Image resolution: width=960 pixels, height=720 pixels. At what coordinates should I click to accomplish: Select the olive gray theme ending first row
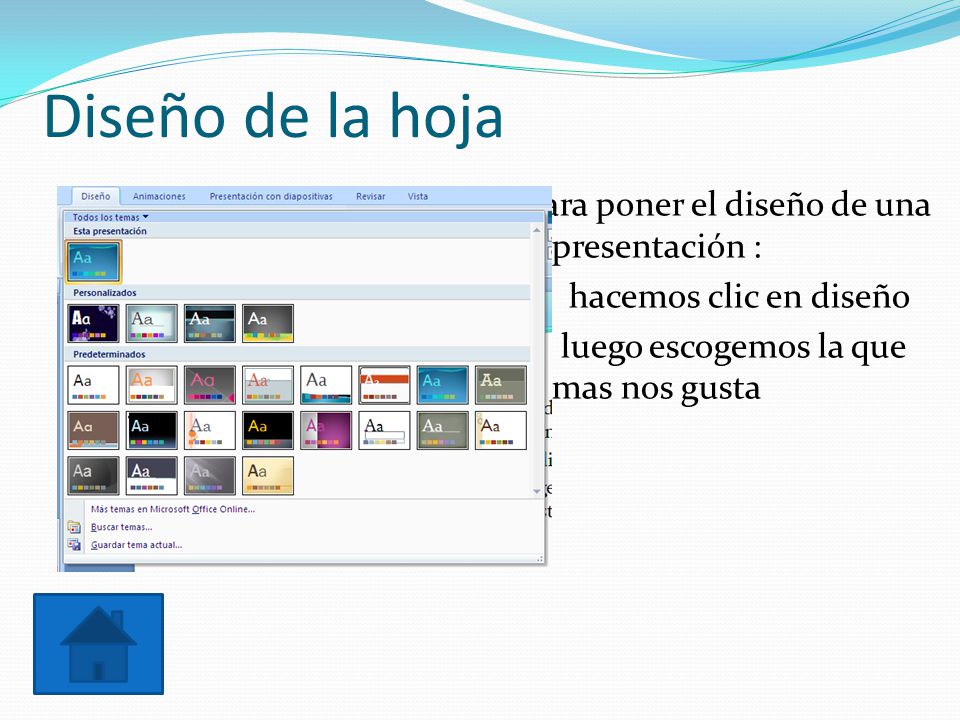pos(501,385)
